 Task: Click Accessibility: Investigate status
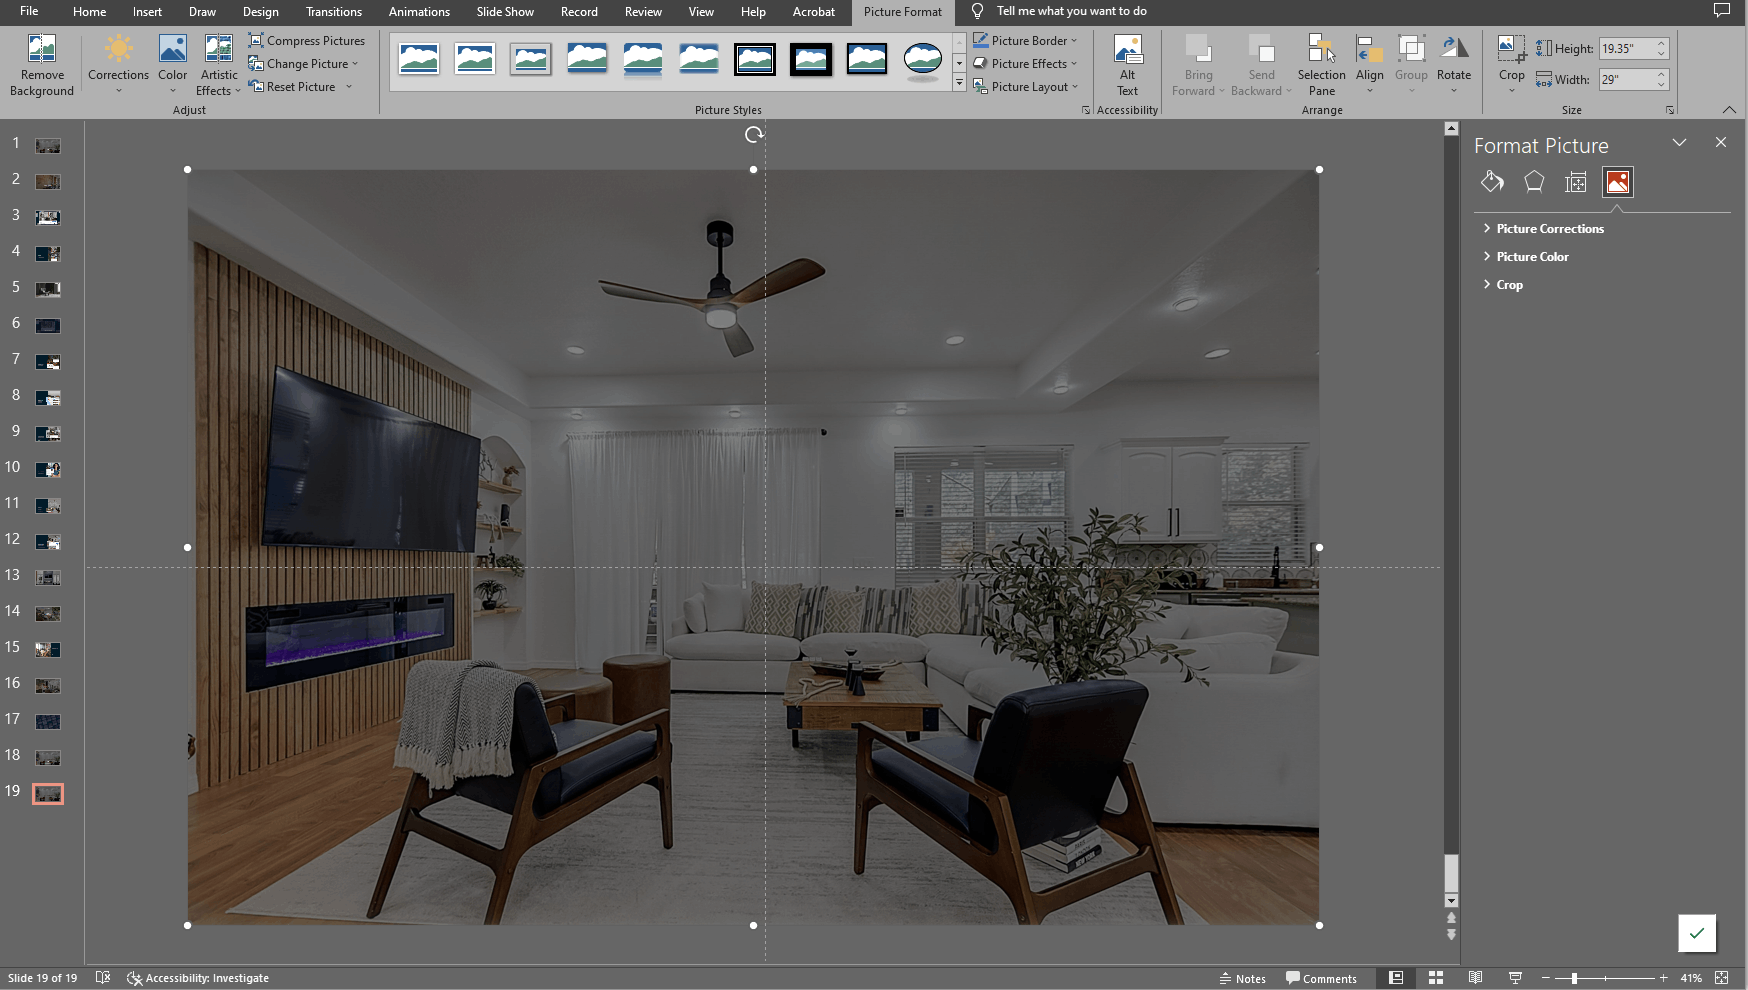tap(198, 978)
